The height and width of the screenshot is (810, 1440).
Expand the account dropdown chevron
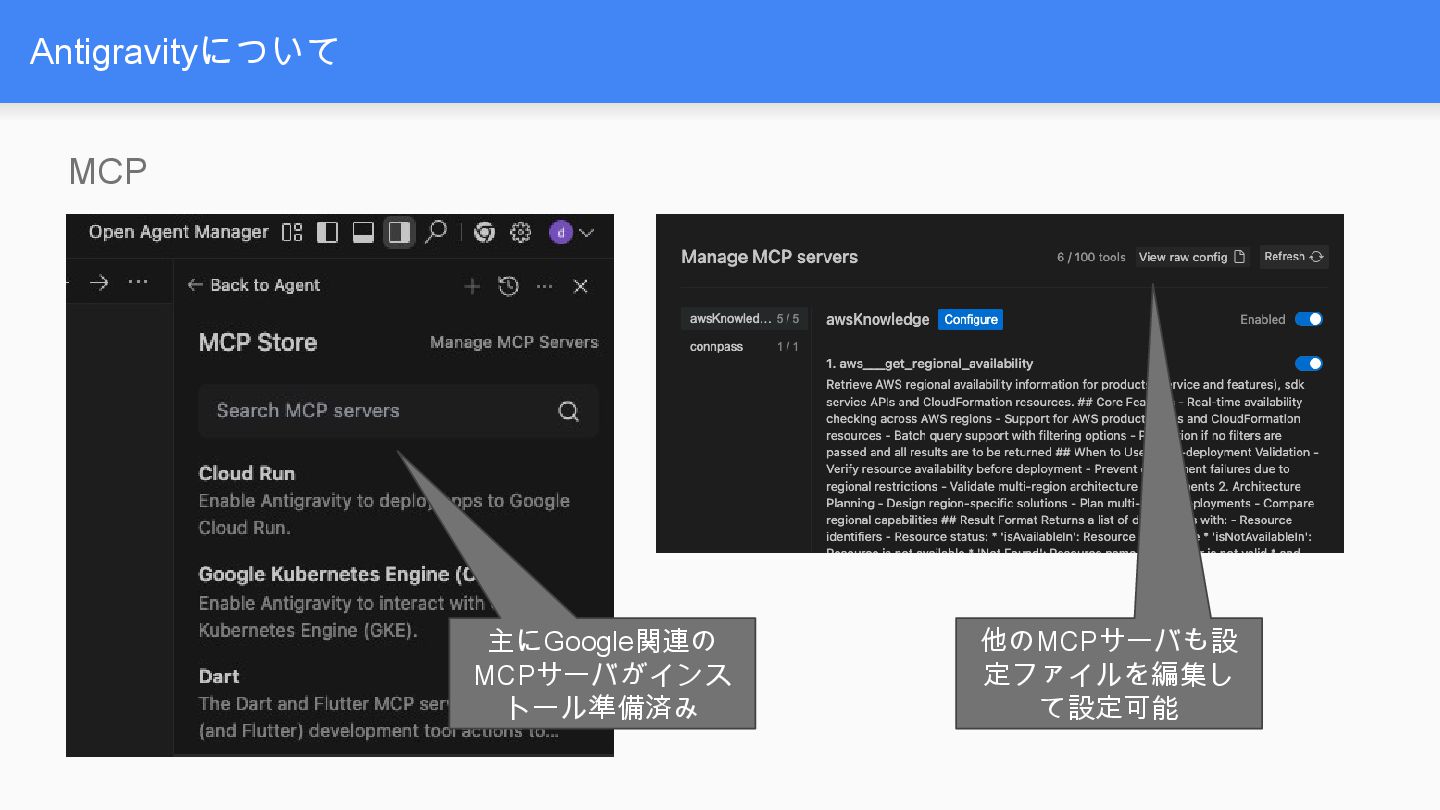586,233
